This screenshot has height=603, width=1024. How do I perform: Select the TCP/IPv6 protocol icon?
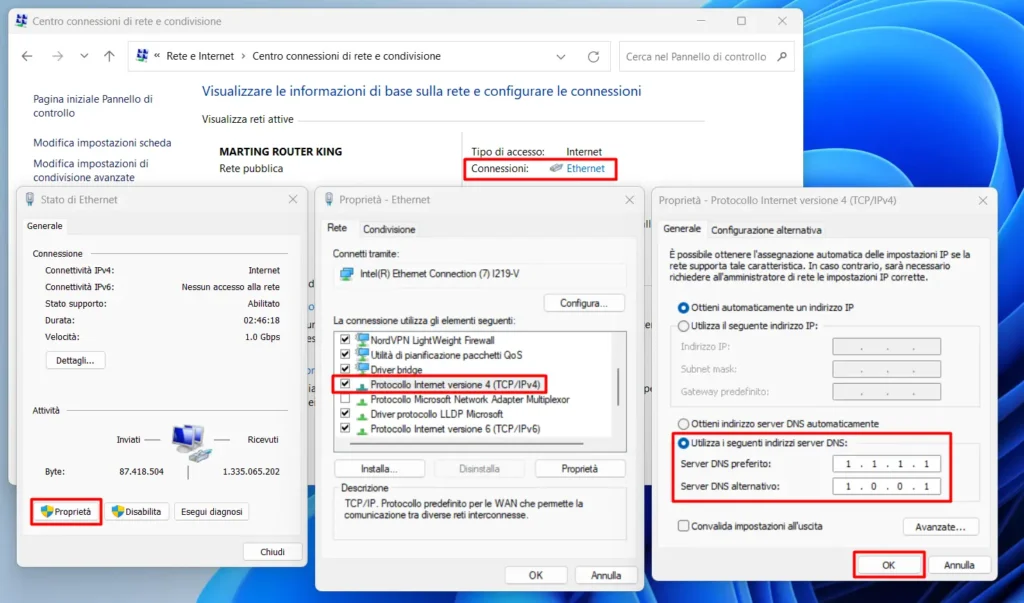click(x=362, y=429)
